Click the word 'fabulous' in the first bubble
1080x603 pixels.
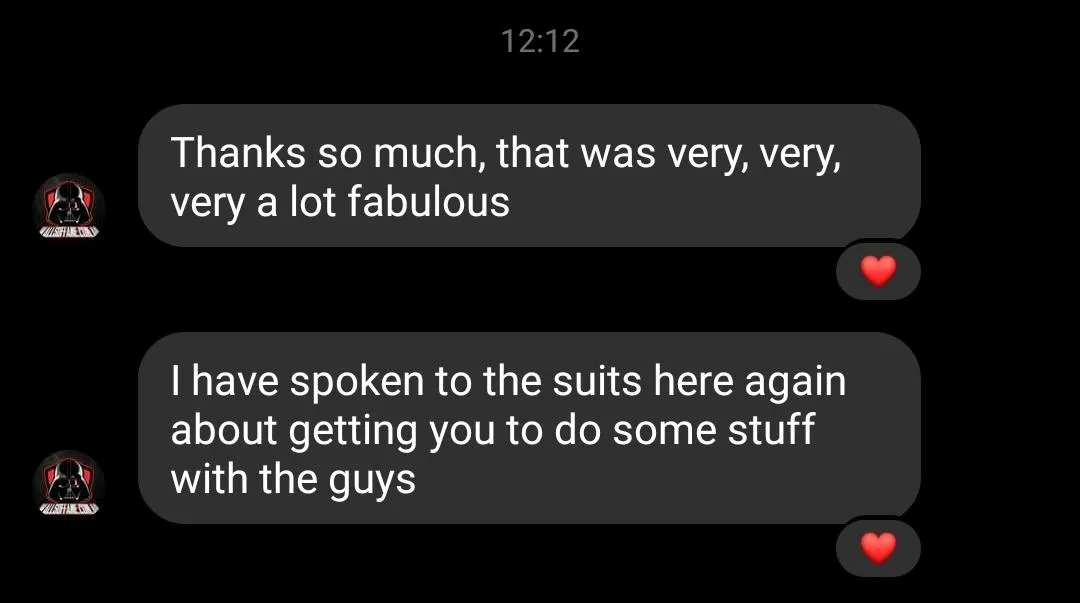pyautogui.click(x=428, y=203)
